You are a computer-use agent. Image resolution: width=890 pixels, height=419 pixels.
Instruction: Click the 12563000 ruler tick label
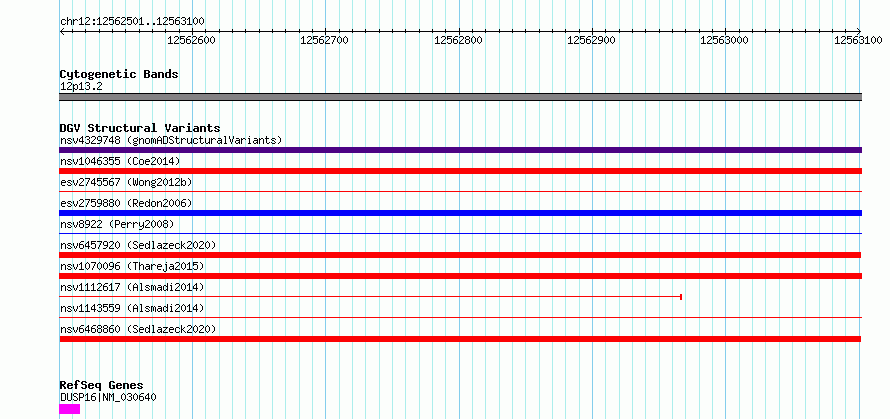tap(725, 40)
